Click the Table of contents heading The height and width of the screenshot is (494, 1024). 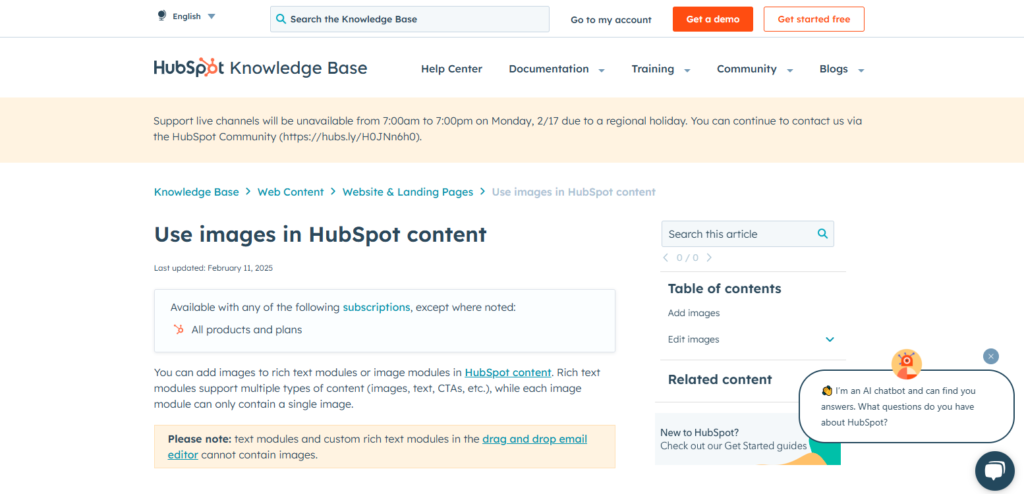tap(724, 288)
